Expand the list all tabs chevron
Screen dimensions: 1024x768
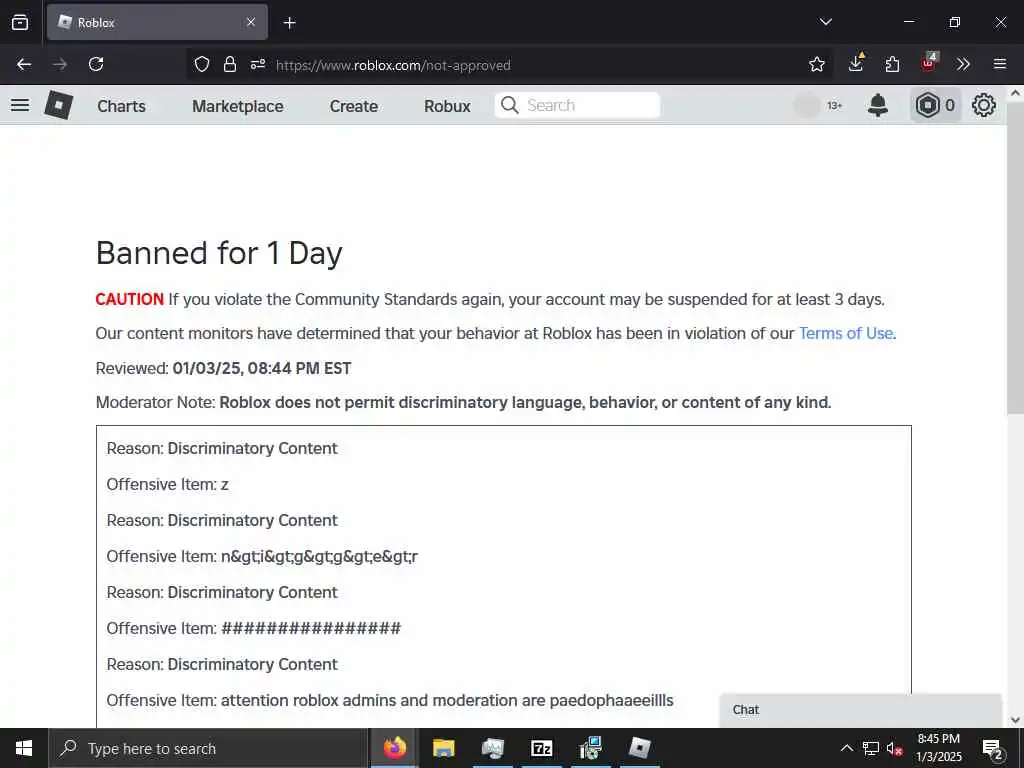(825, 22)
